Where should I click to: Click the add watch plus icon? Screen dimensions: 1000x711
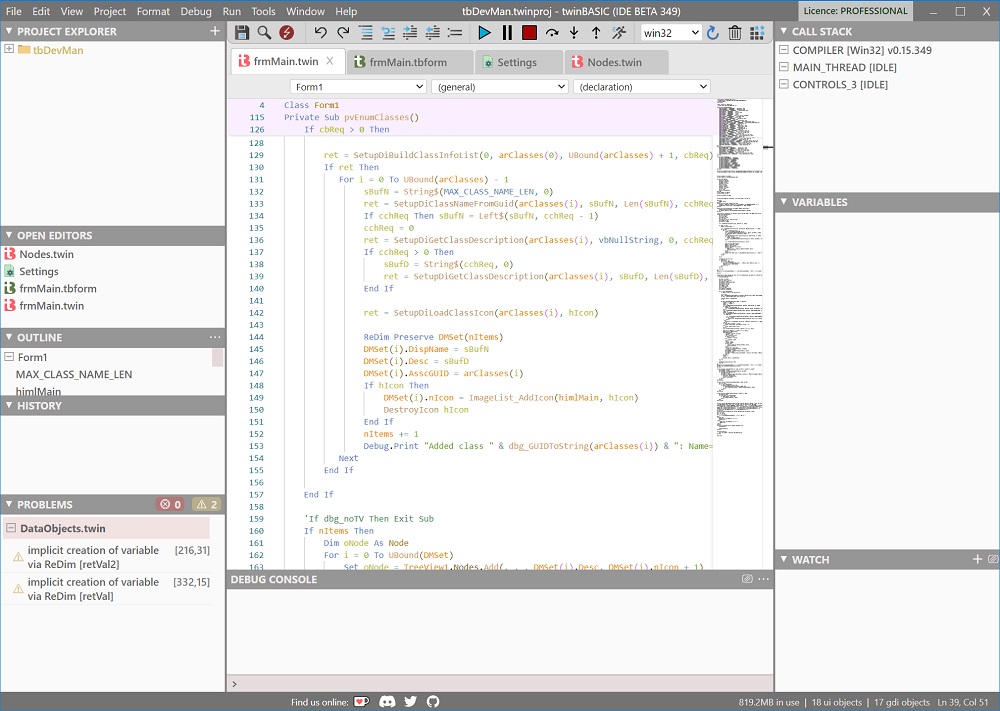pyautogui.click(x=977, y=559)
